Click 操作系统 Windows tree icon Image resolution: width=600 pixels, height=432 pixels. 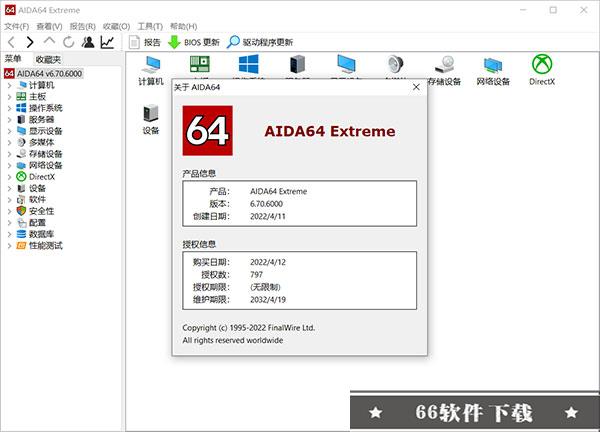21,108
